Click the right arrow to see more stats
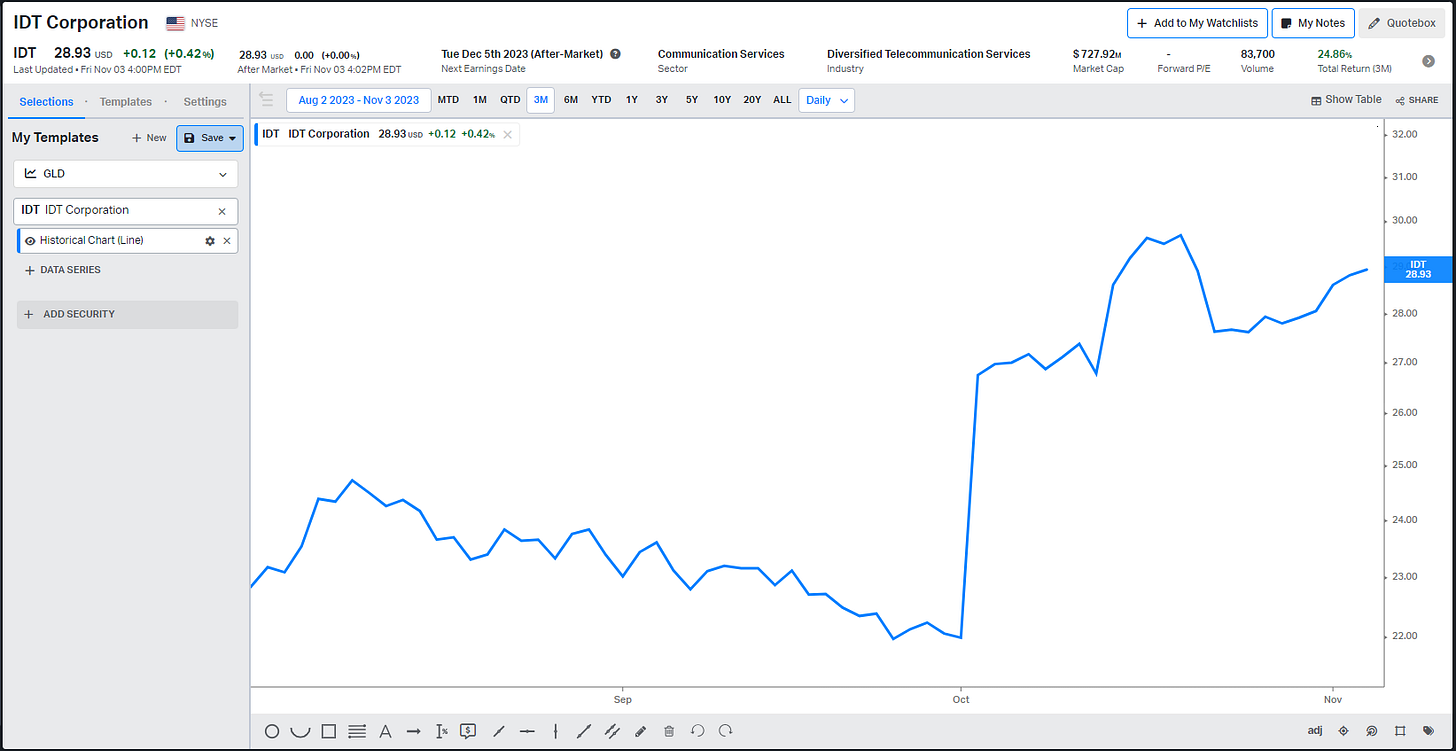This screenshot has height=751, width=1456. [1428, 61]
